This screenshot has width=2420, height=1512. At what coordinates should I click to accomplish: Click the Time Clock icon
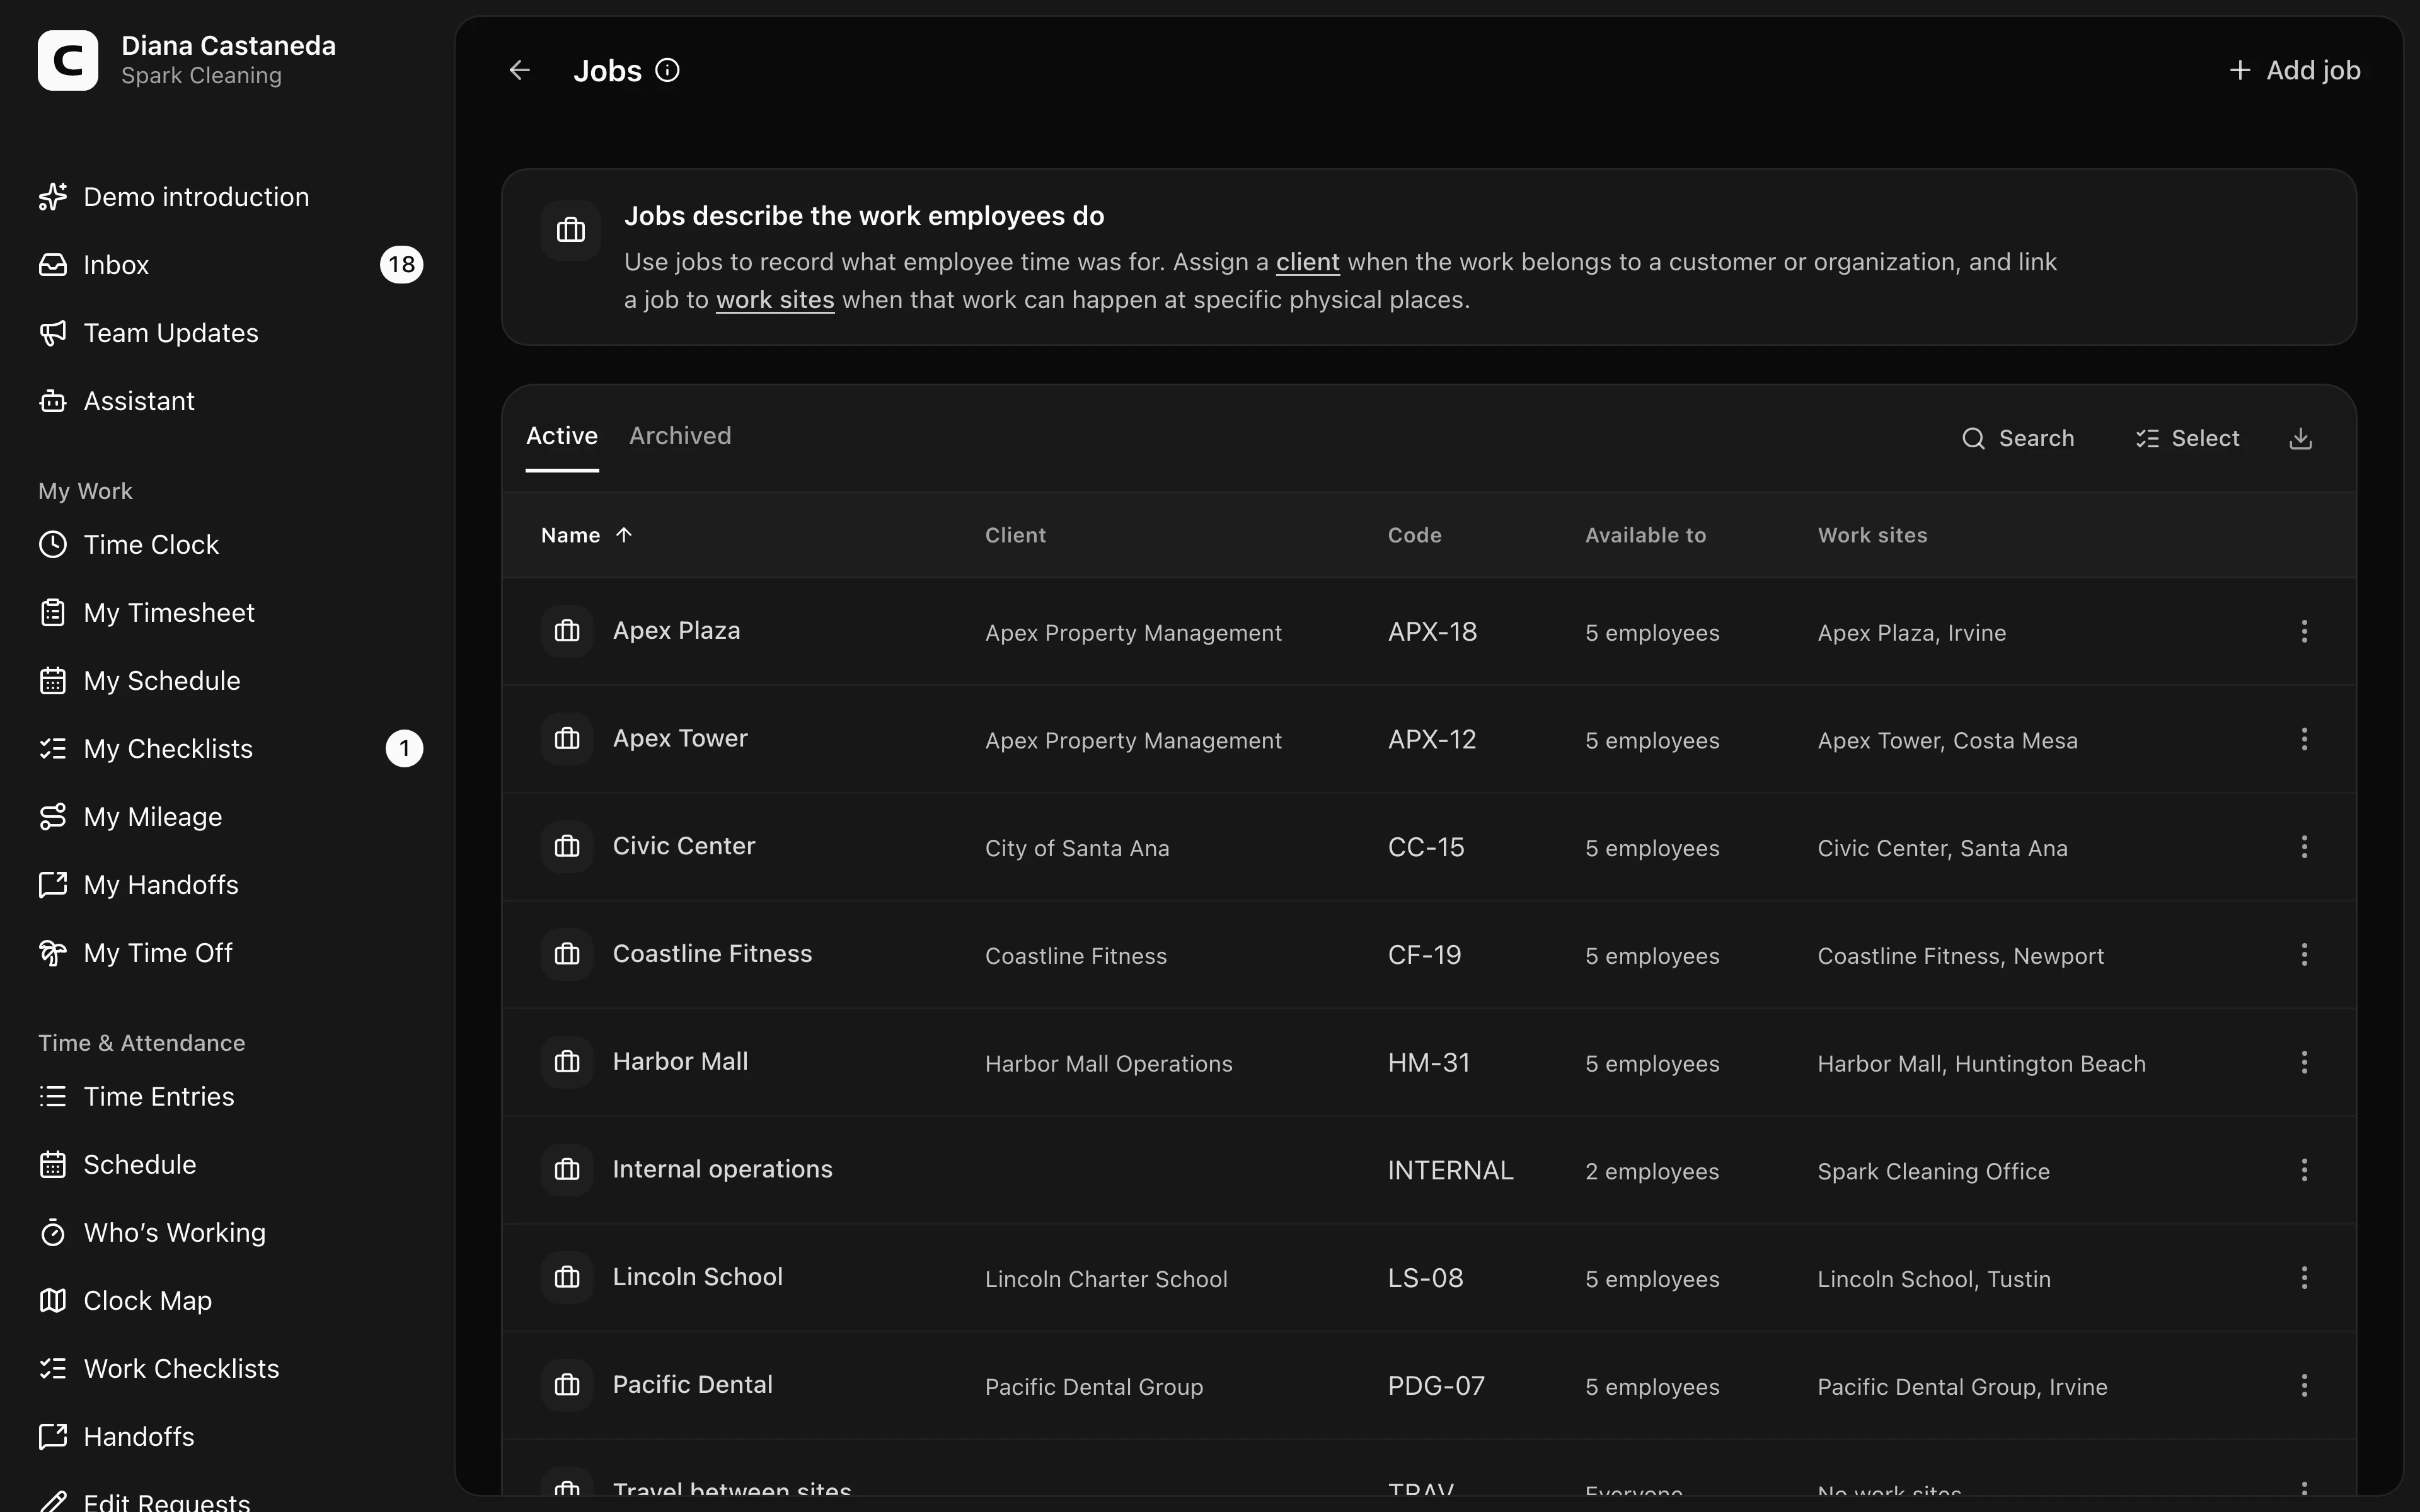click(53, 545)
